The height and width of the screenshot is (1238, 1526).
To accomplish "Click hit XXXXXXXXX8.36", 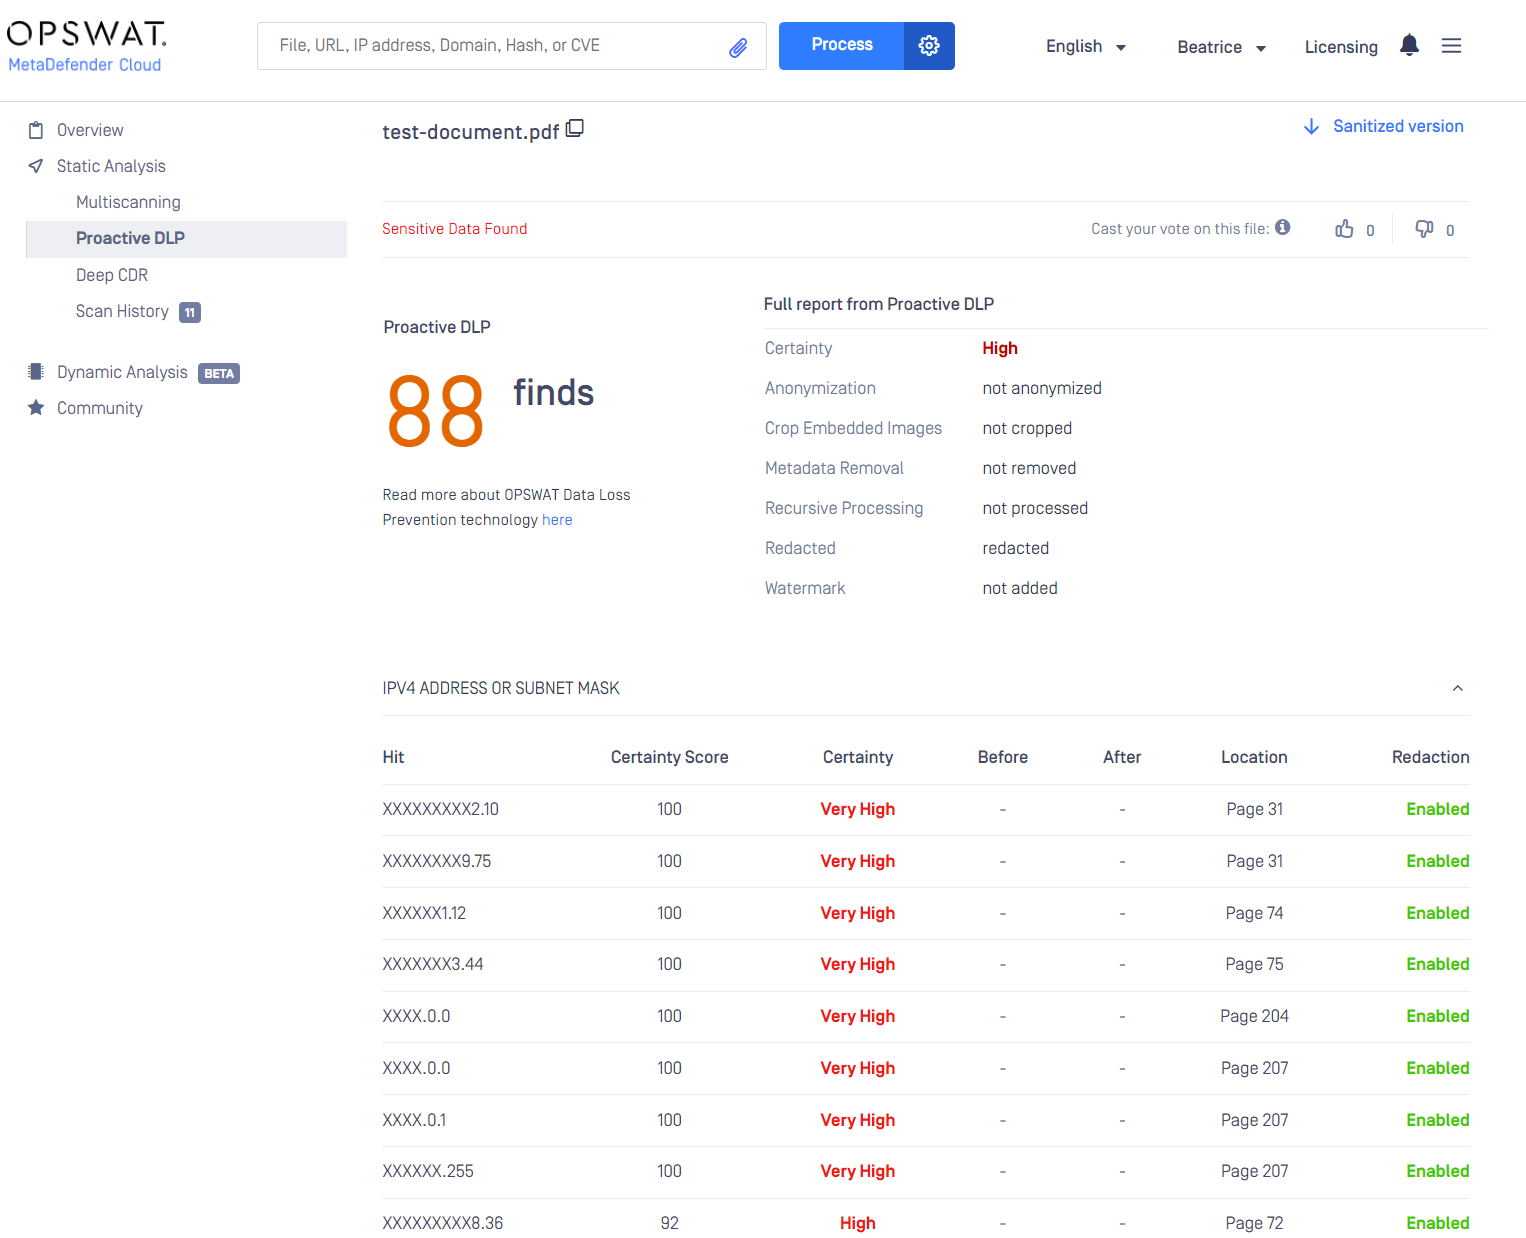I will [443, 1223].
